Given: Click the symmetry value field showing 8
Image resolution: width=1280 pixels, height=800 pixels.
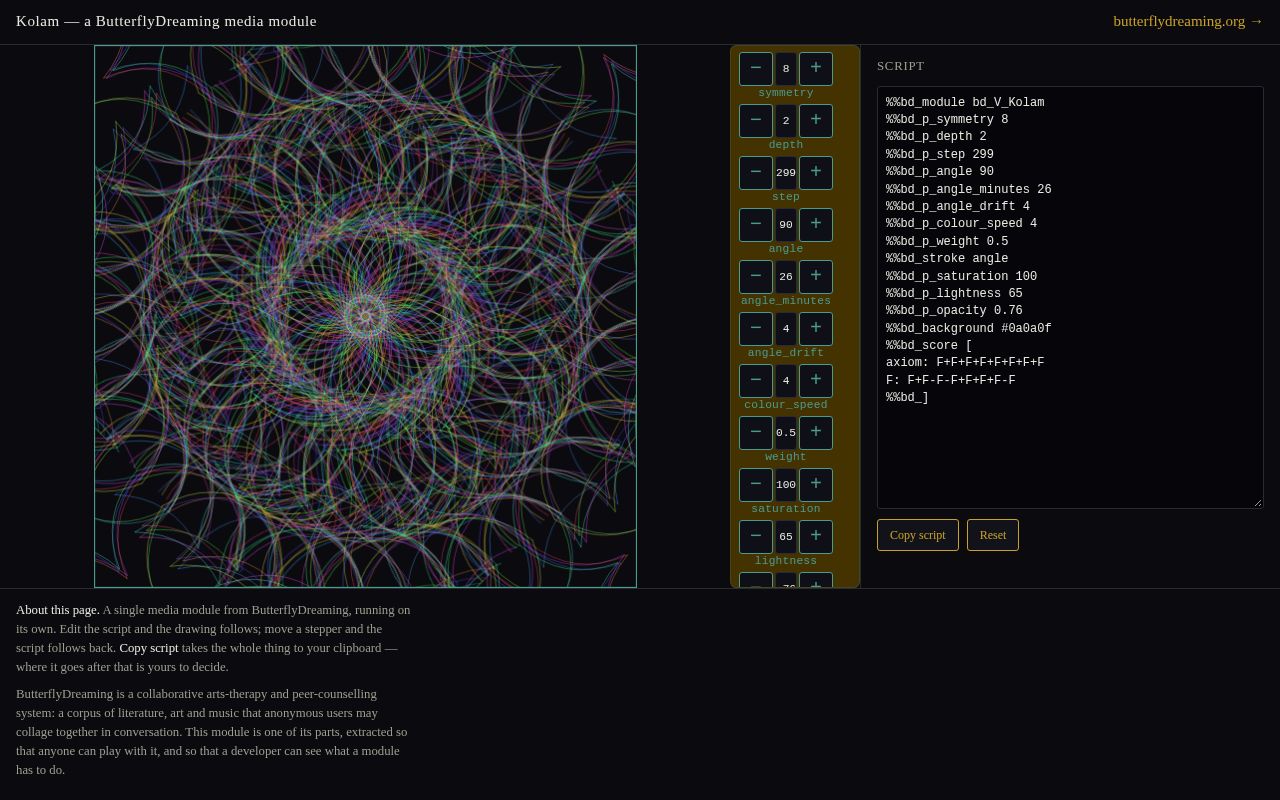Looking at the screenshot, I should click(786, 69).
